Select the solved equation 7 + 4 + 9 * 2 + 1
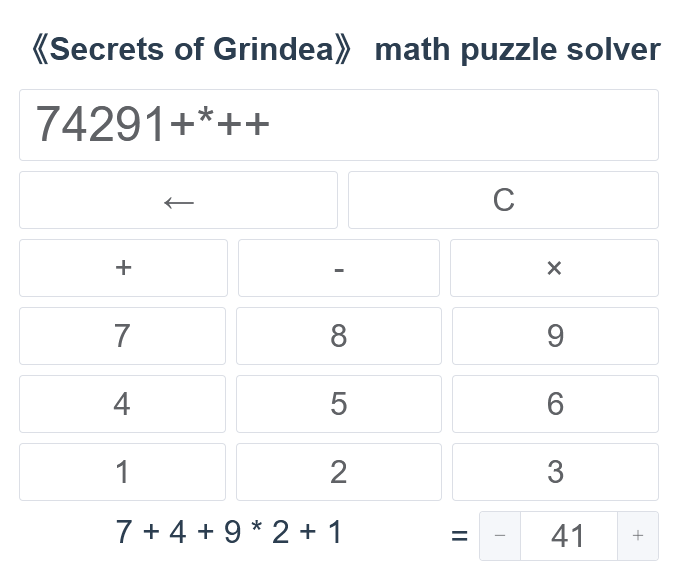 (x=229, y=532)
